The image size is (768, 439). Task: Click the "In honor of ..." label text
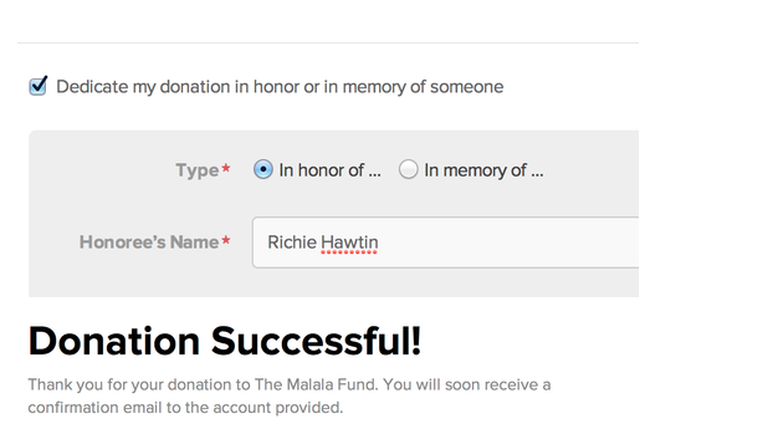click(x=330, y=170)
